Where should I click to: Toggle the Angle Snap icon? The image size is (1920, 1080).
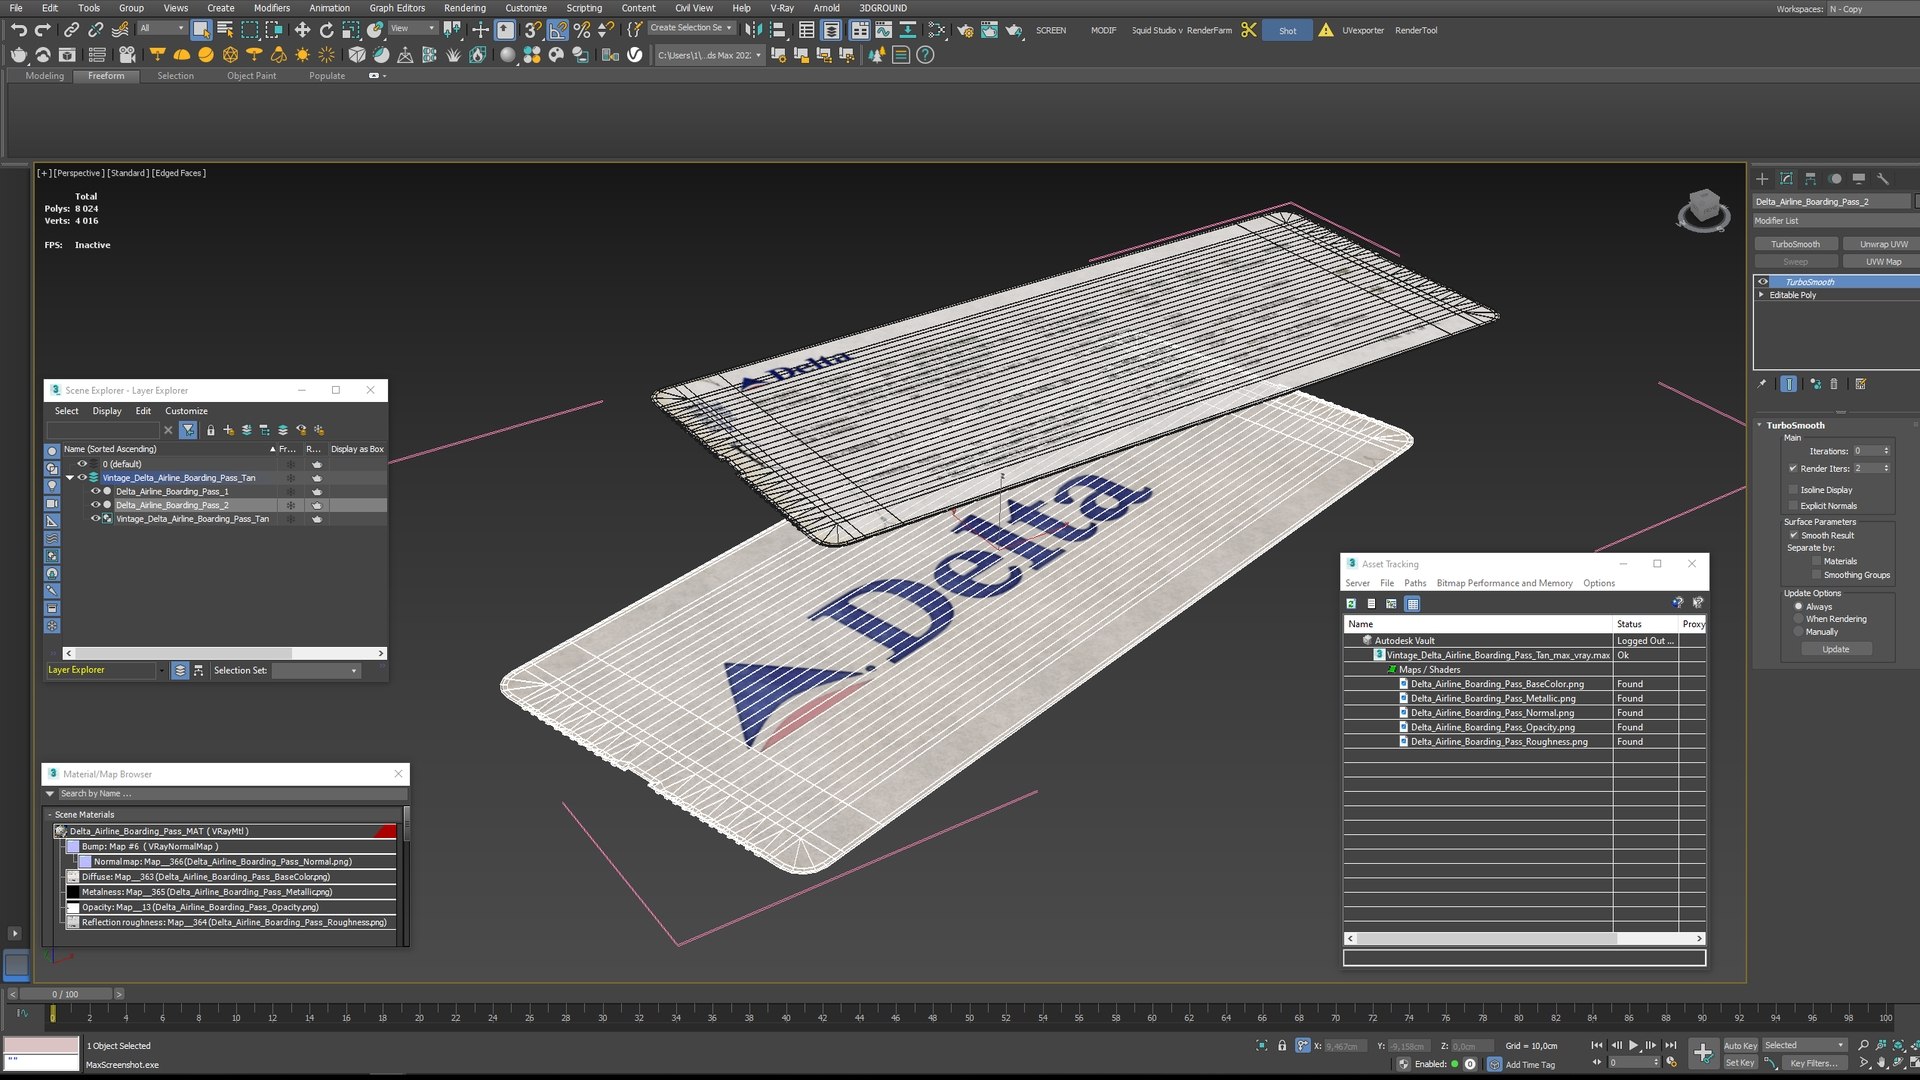tap(558, 30)
